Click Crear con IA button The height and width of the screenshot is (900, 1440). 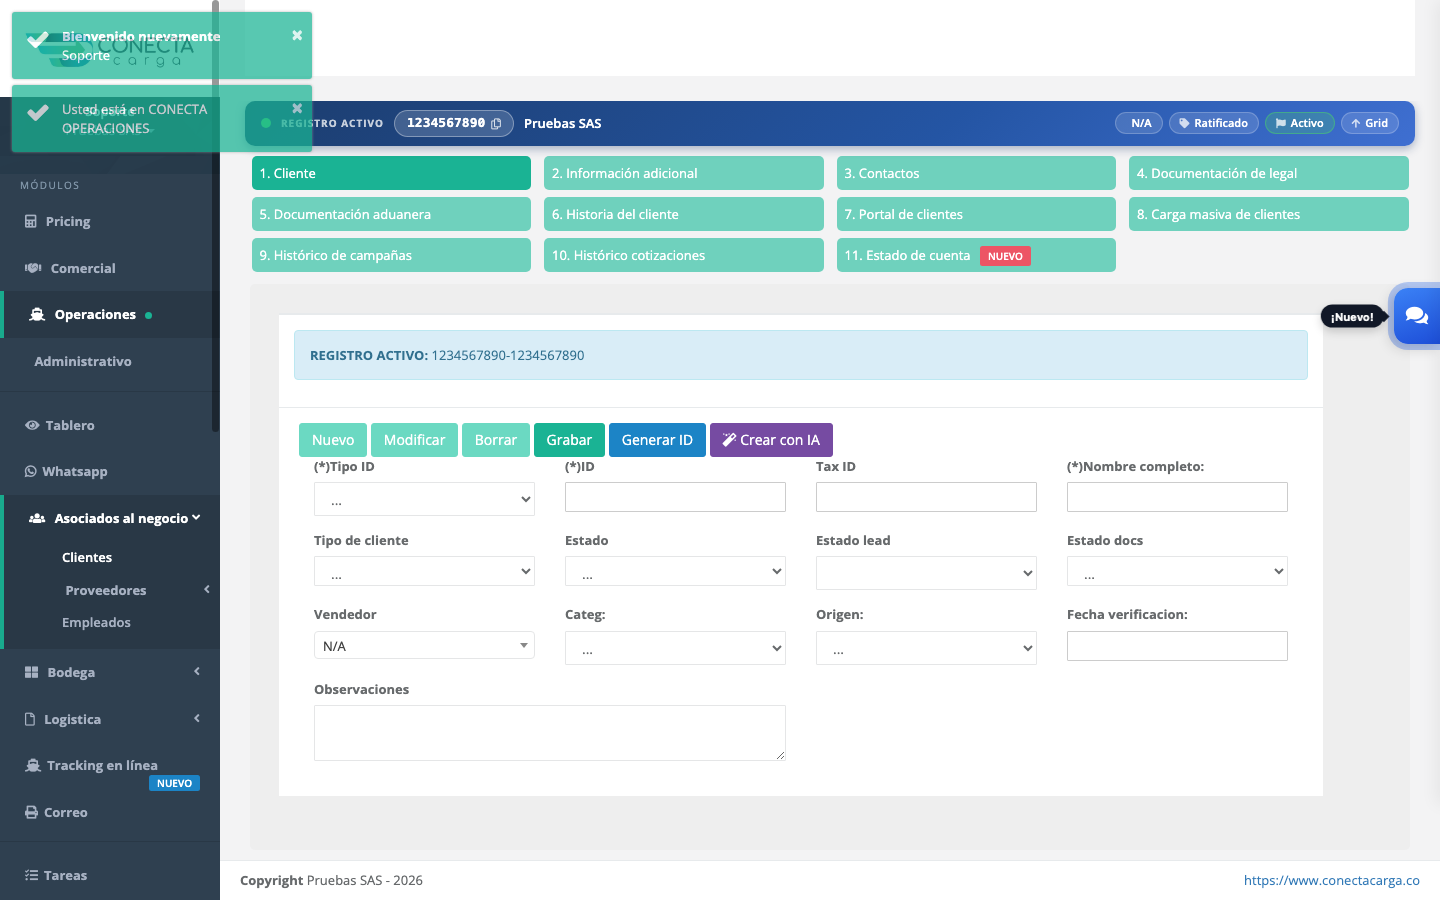771,440
